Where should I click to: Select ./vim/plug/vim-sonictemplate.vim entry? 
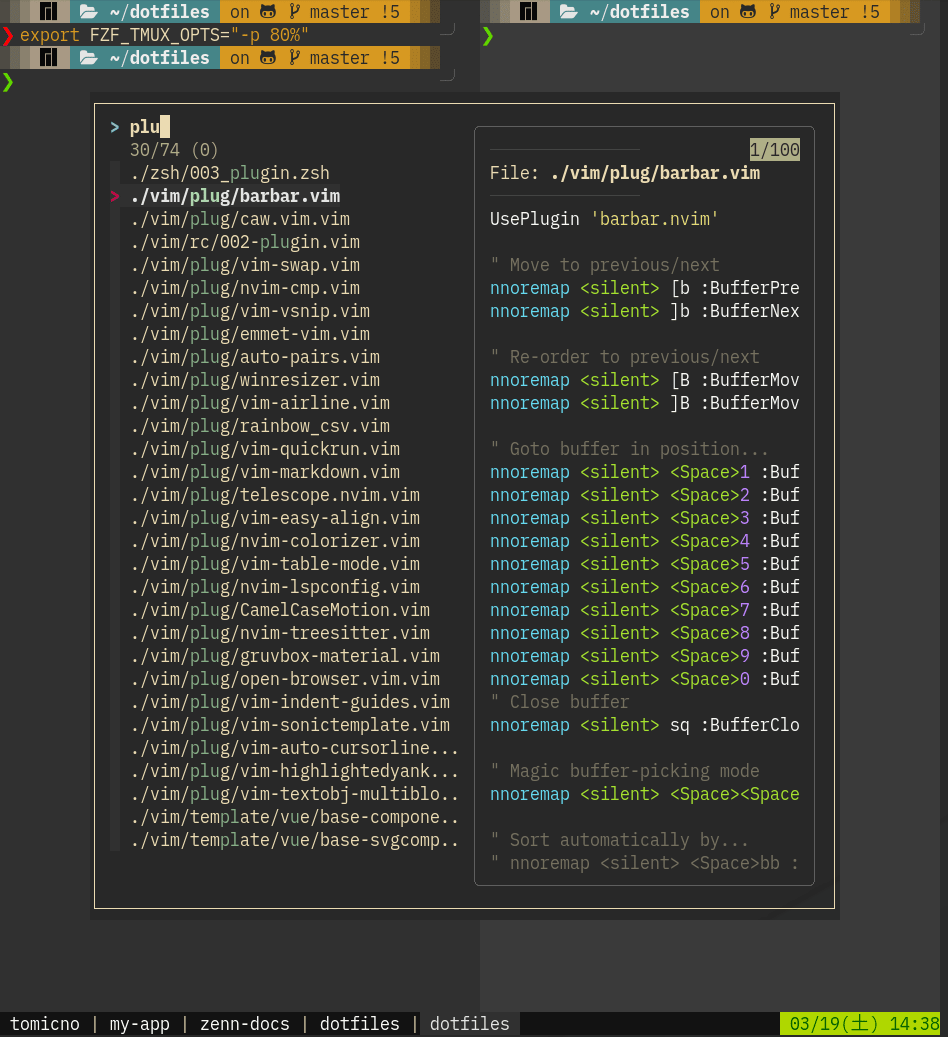click(290, 725)
